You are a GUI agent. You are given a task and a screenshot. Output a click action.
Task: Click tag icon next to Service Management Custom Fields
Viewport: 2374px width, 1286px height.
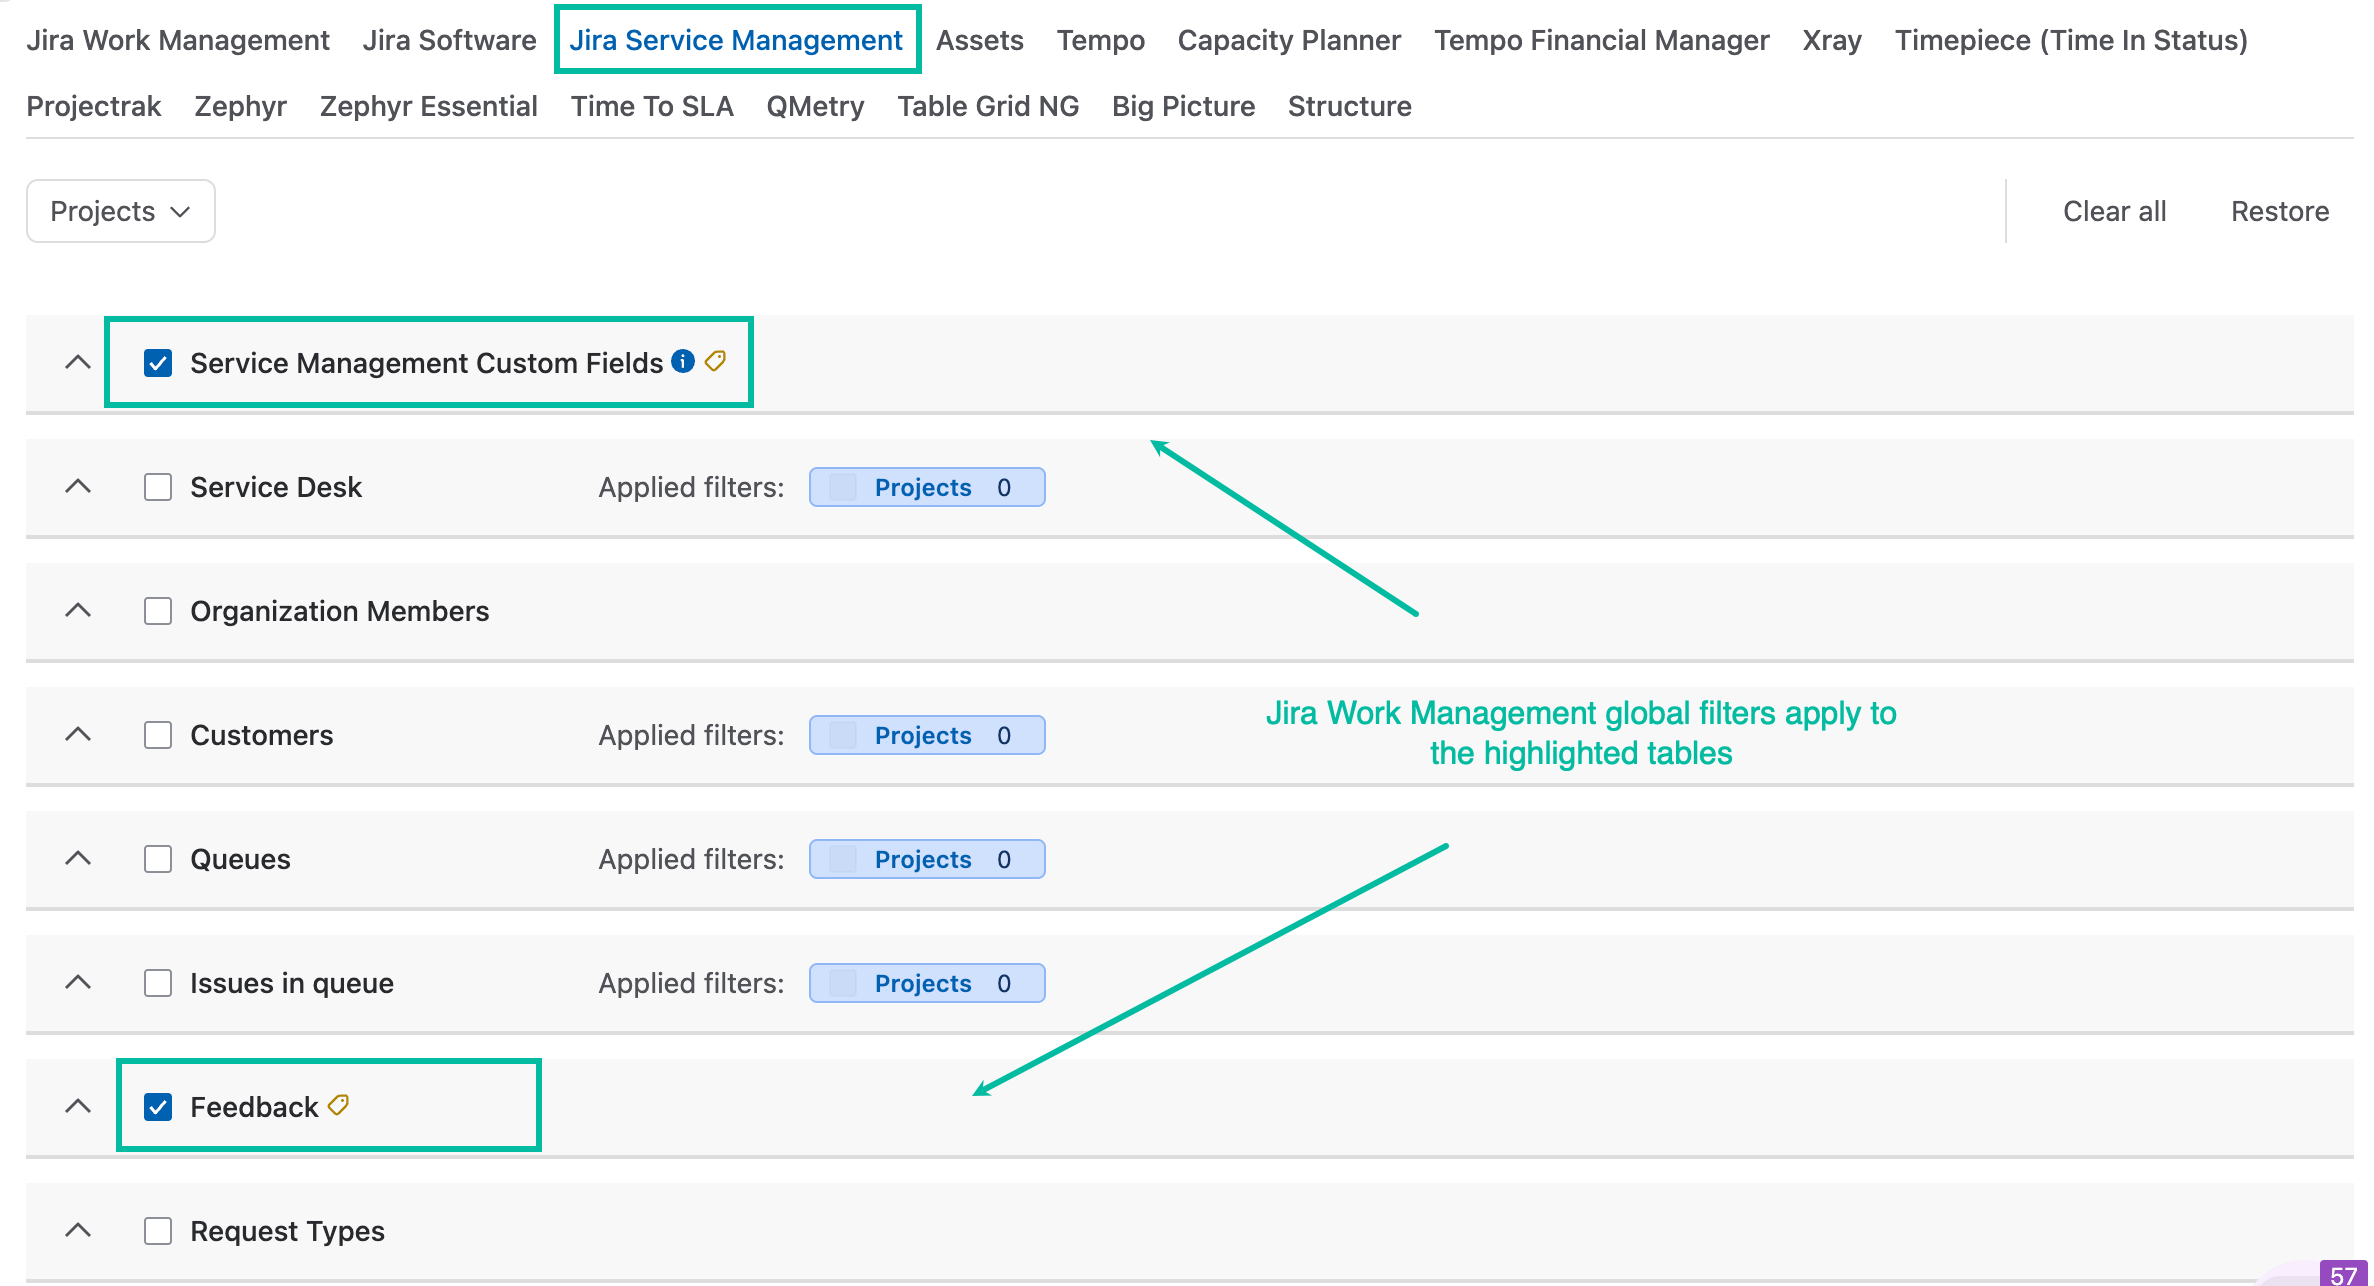click(x=715, y=361)
